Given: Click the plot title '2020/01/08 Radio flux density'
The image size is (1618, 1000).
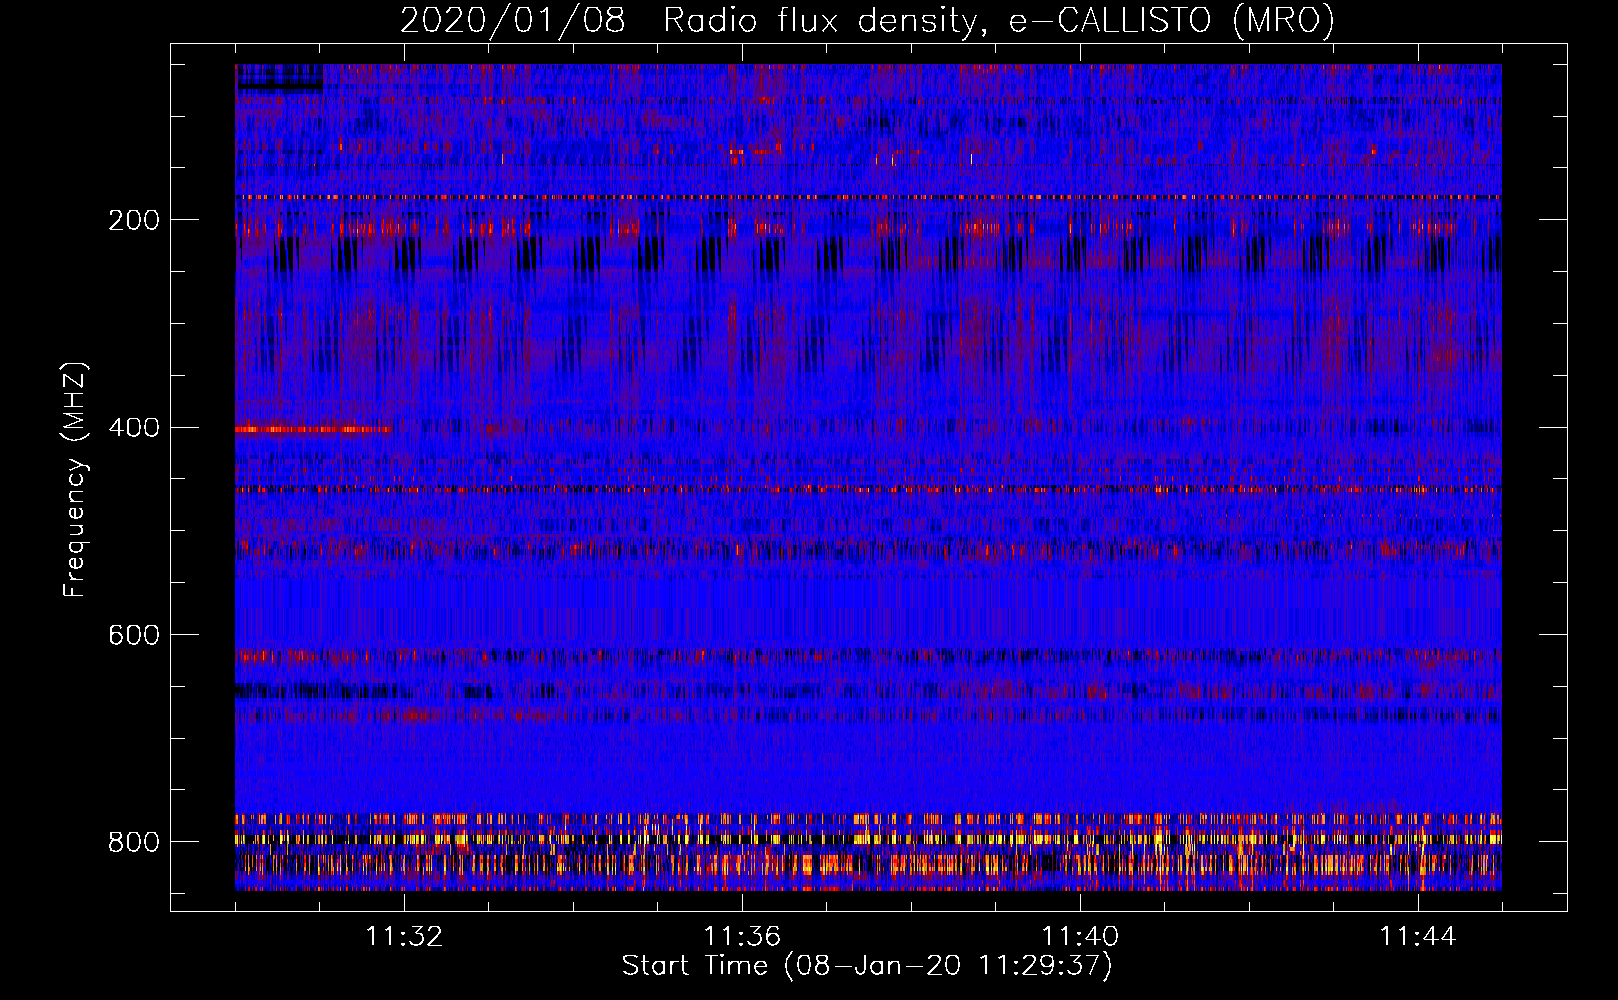Looking at the screenshot, I should point(867,20).
